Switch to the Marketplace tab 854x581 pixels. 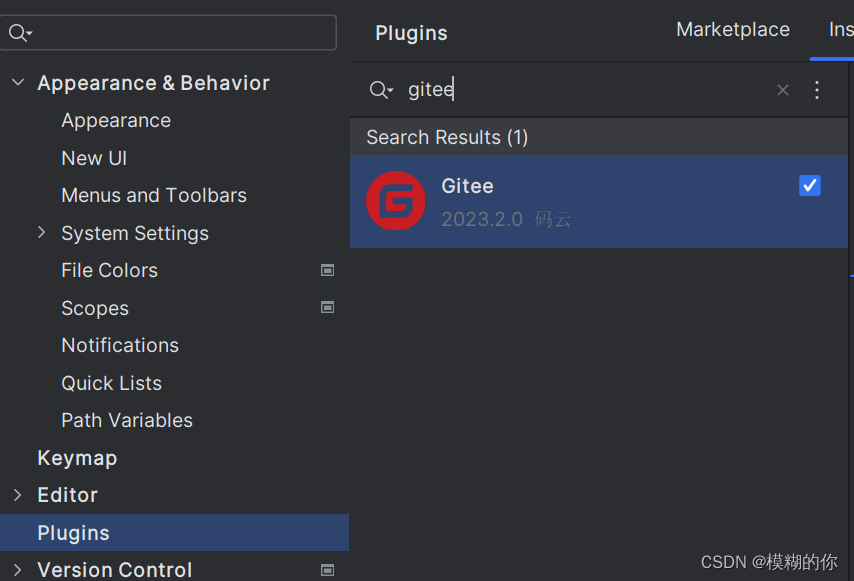[732, 30]
